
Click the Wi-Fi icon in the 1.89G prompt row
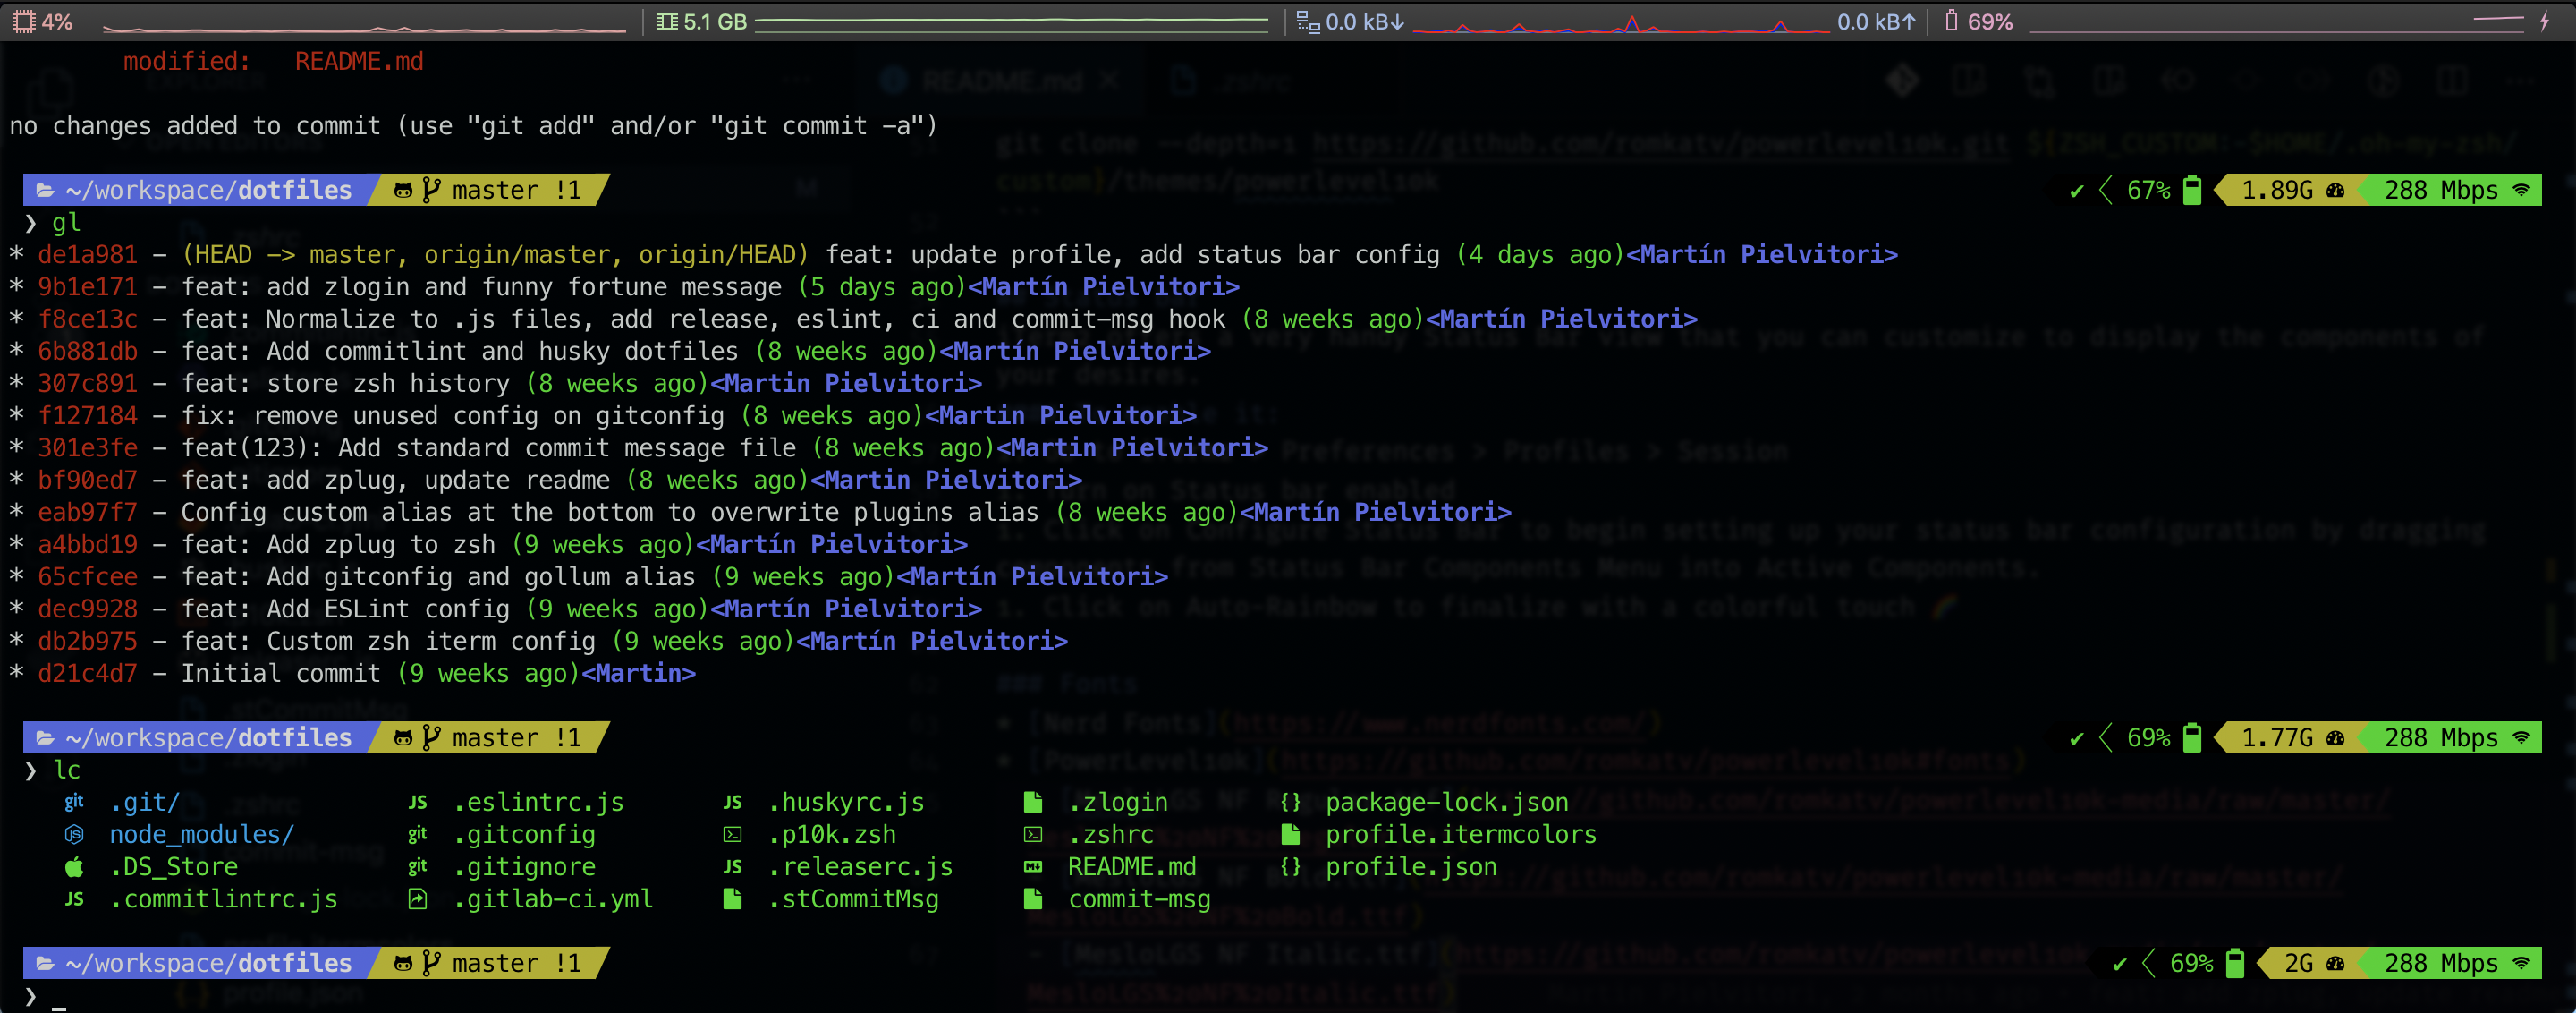point(2522,190)
